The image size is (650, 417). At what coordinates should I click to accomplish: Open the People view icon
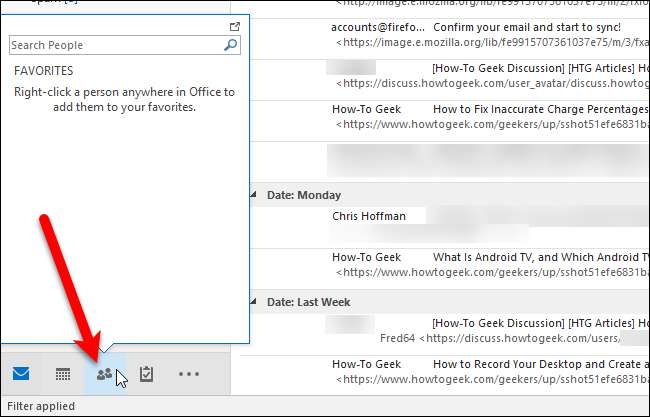pyautogui.click(x=104, y=374)
